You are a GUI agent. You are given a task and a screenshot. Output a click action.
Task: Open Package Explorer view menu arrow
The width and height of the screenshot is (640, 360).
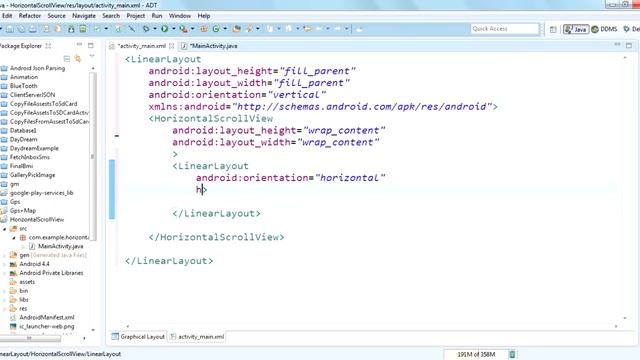pos(92,56)
